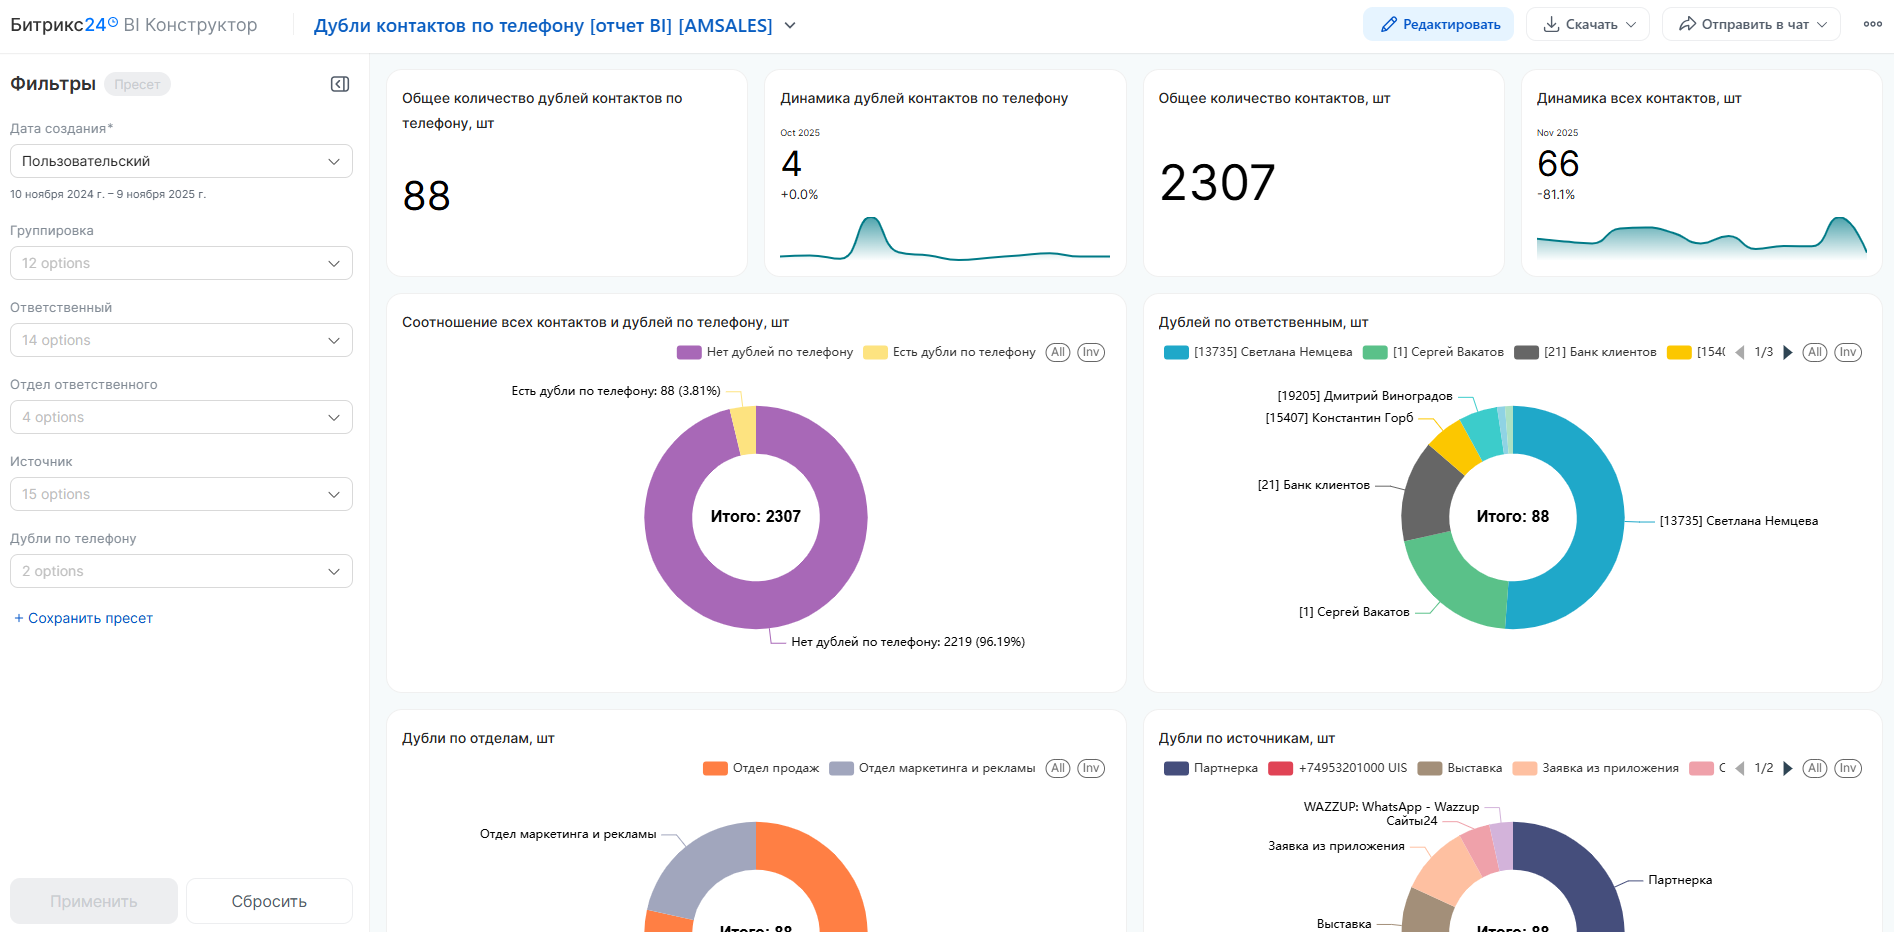The height and width of the screenshot is (932, 1894).
Task: Click Inv legend button in Соотношение всех контактов chart
Action: tap(1091, 352)
